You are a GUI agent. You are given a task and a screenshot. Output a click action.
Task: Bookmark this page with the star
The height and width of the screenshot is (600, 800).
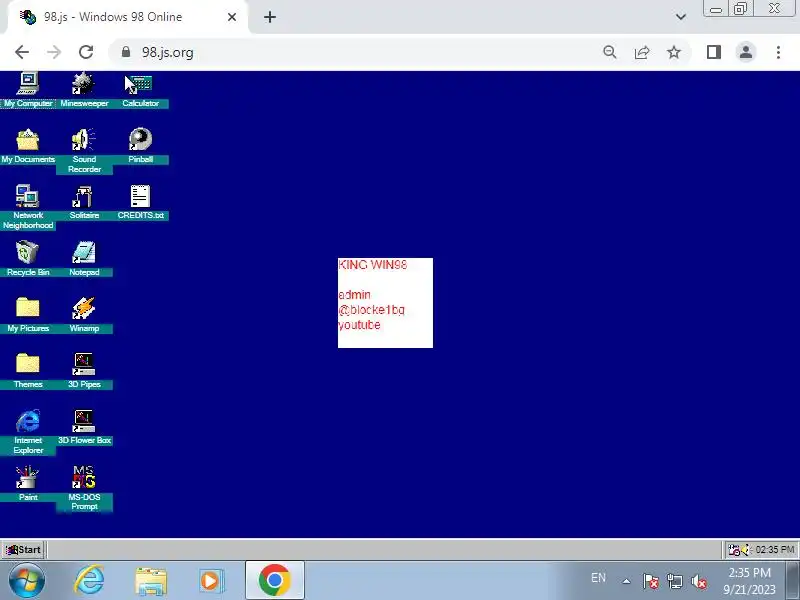(674, 52)
